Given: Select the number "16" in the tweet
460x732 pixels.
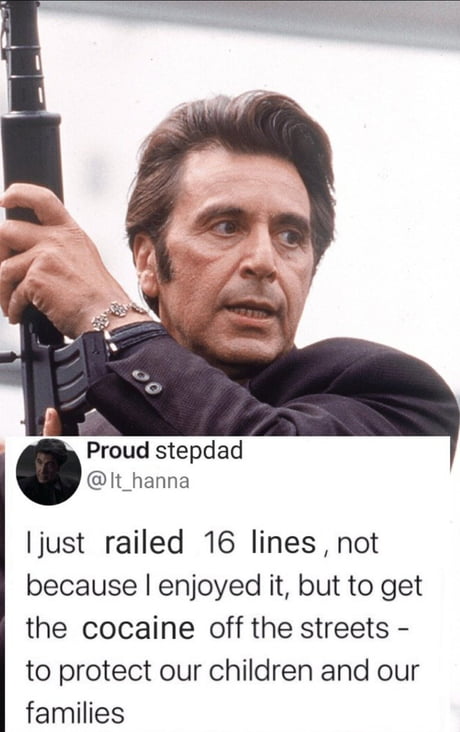Looking at the screenshot, I should [x=219, y=542].
